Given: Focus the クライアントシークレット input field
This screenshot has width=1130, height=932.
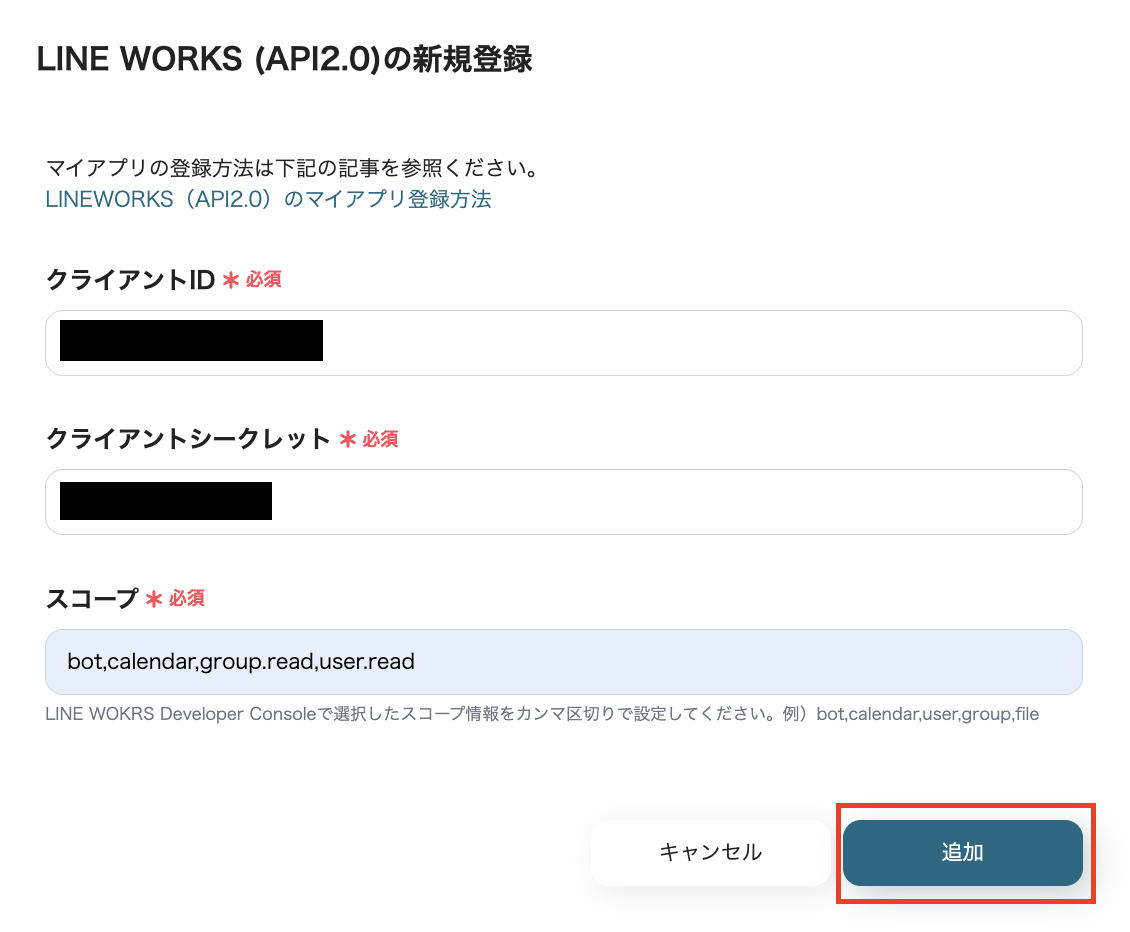Looking at the screenshot, I should click(564, 502).
